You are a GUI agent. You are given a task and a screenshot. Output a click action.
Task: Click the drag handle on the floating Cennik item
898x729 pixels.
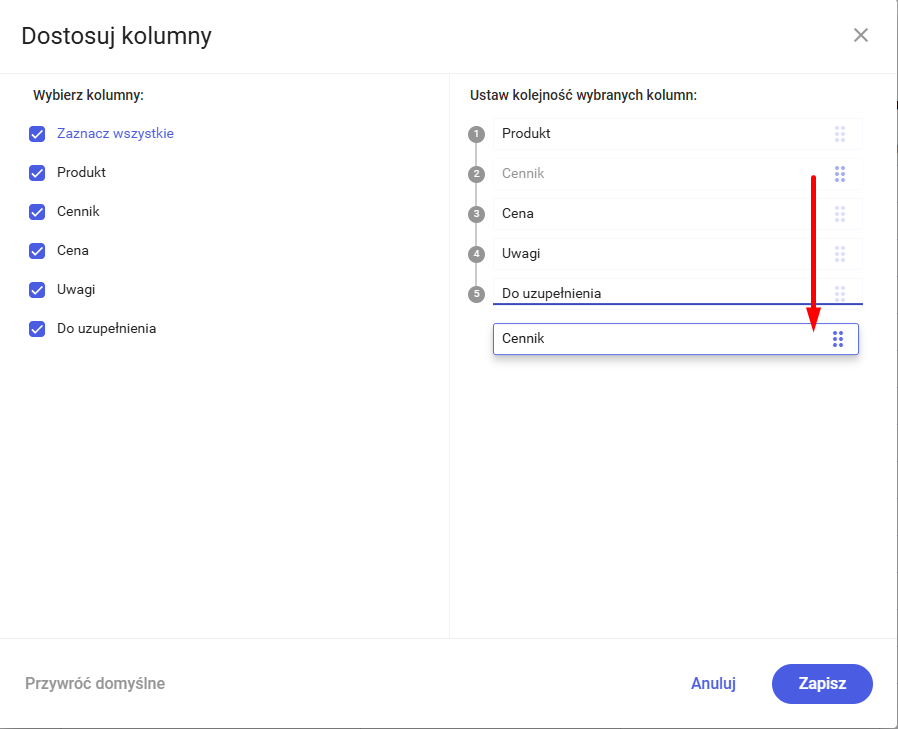coord(838,339)
